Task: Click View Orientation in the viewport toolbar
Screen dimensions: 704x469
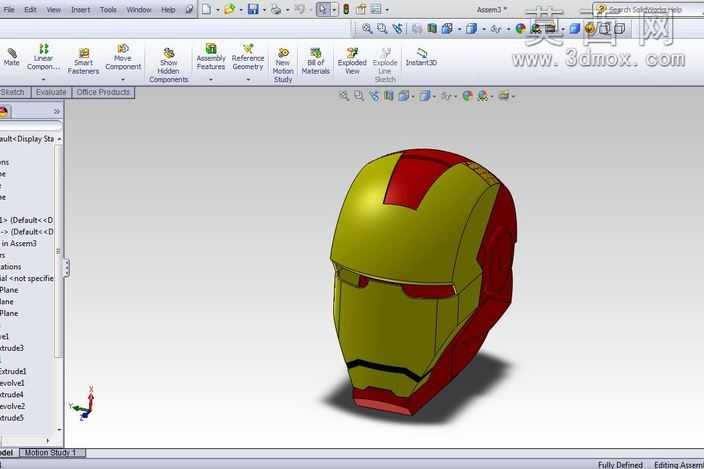Action: [x=404, y=96]
